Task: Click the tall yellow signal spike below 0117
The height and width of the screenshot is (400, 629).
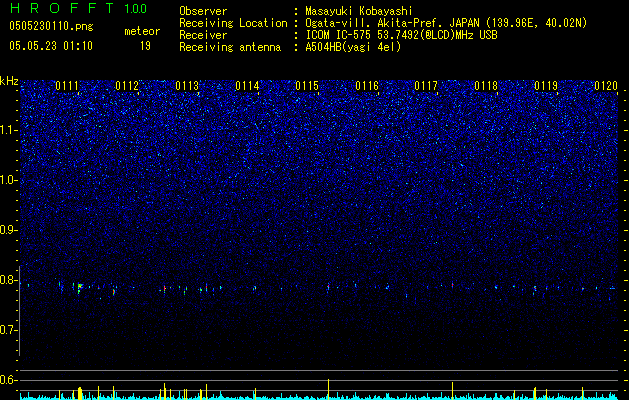Action: [452, 390]
